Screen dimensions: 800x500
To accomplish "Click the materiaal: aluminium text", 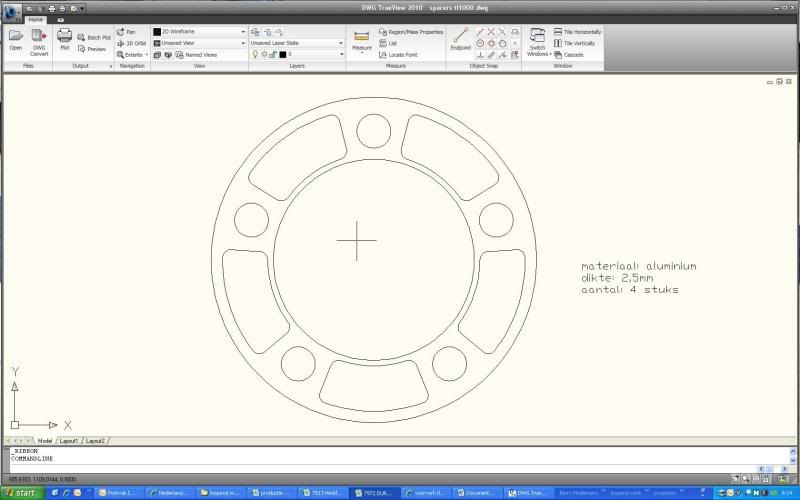I will [x=638, y=266].
